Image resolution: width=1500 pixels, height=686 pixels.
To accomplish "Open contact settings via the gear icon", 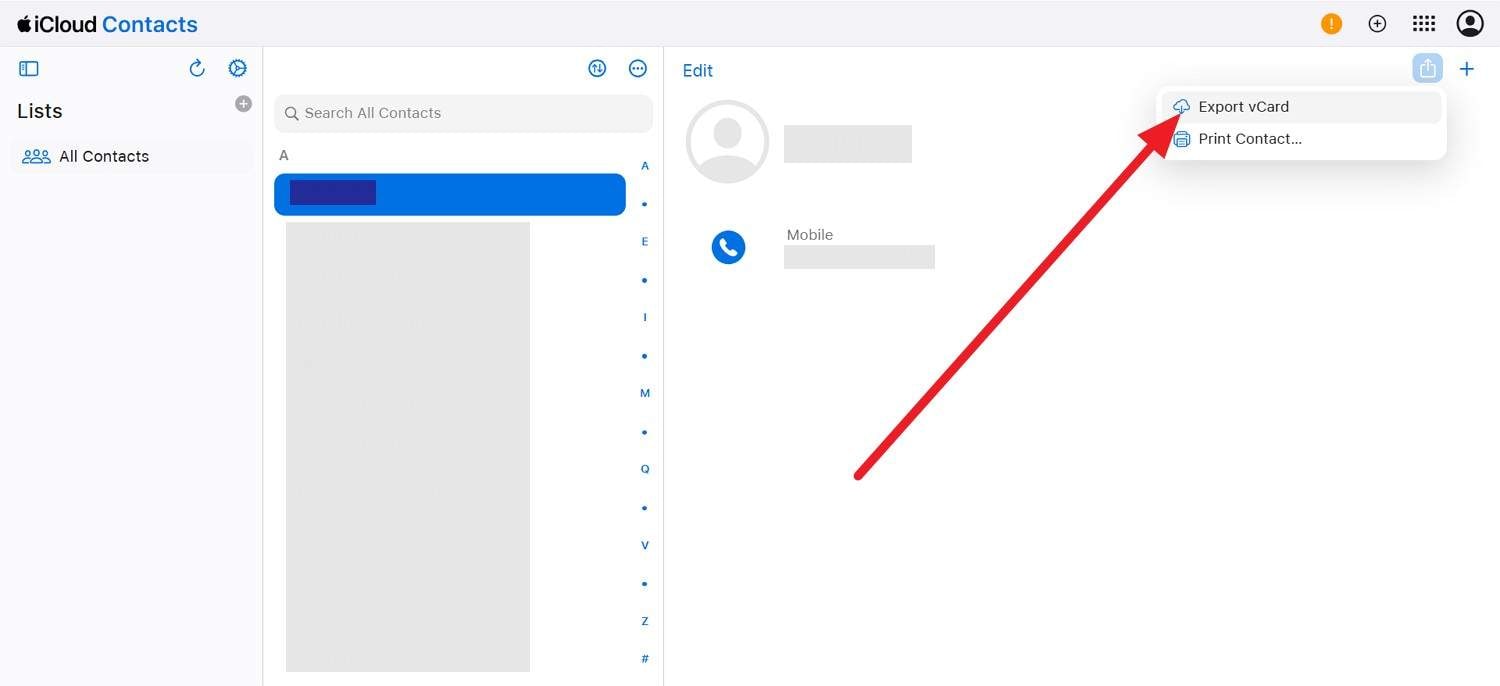I will pos(237,68).
